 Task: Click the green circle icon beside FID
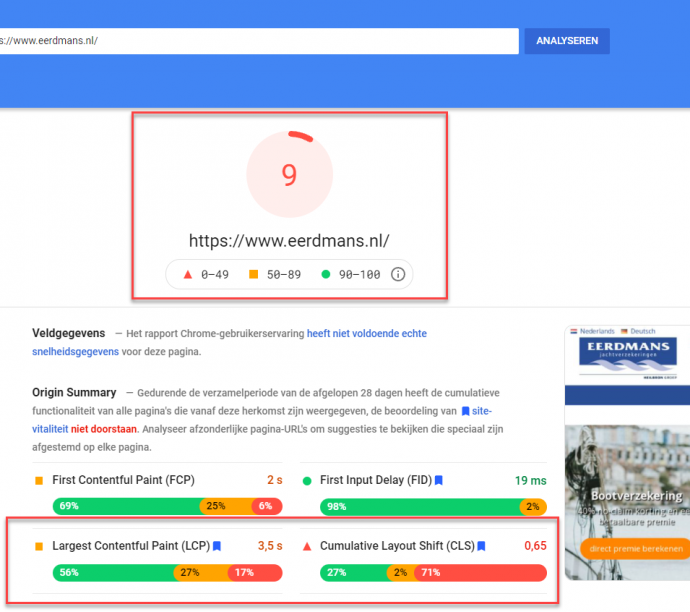click(x=307, y=481)
